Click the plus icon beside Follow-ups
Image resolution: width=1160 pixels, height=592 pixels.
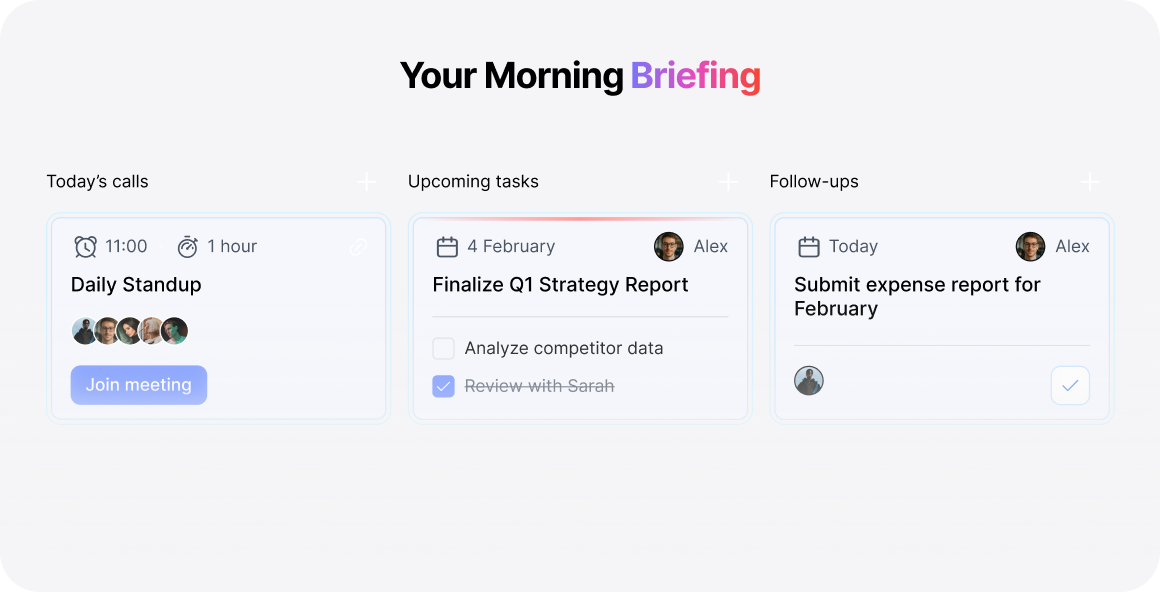1090,182
